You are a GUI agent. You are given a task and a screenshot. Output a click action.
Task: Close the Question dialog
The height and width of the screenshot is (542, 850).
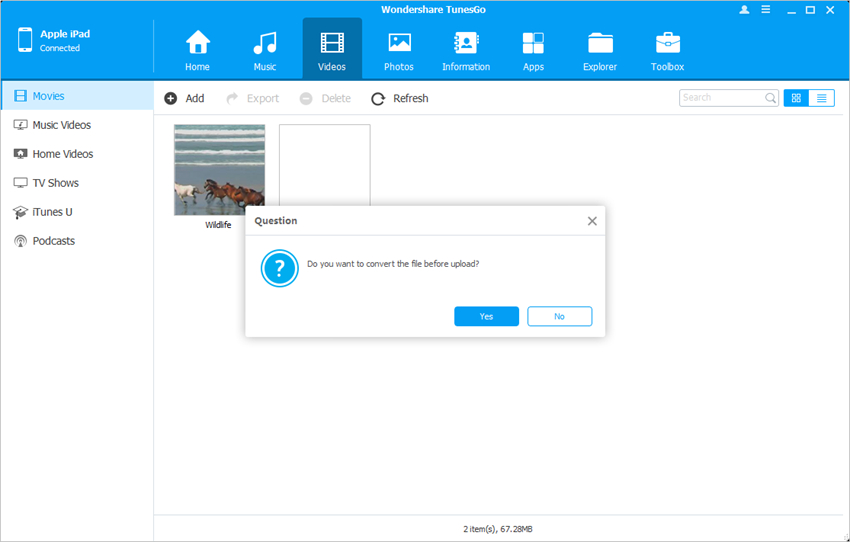592,221
